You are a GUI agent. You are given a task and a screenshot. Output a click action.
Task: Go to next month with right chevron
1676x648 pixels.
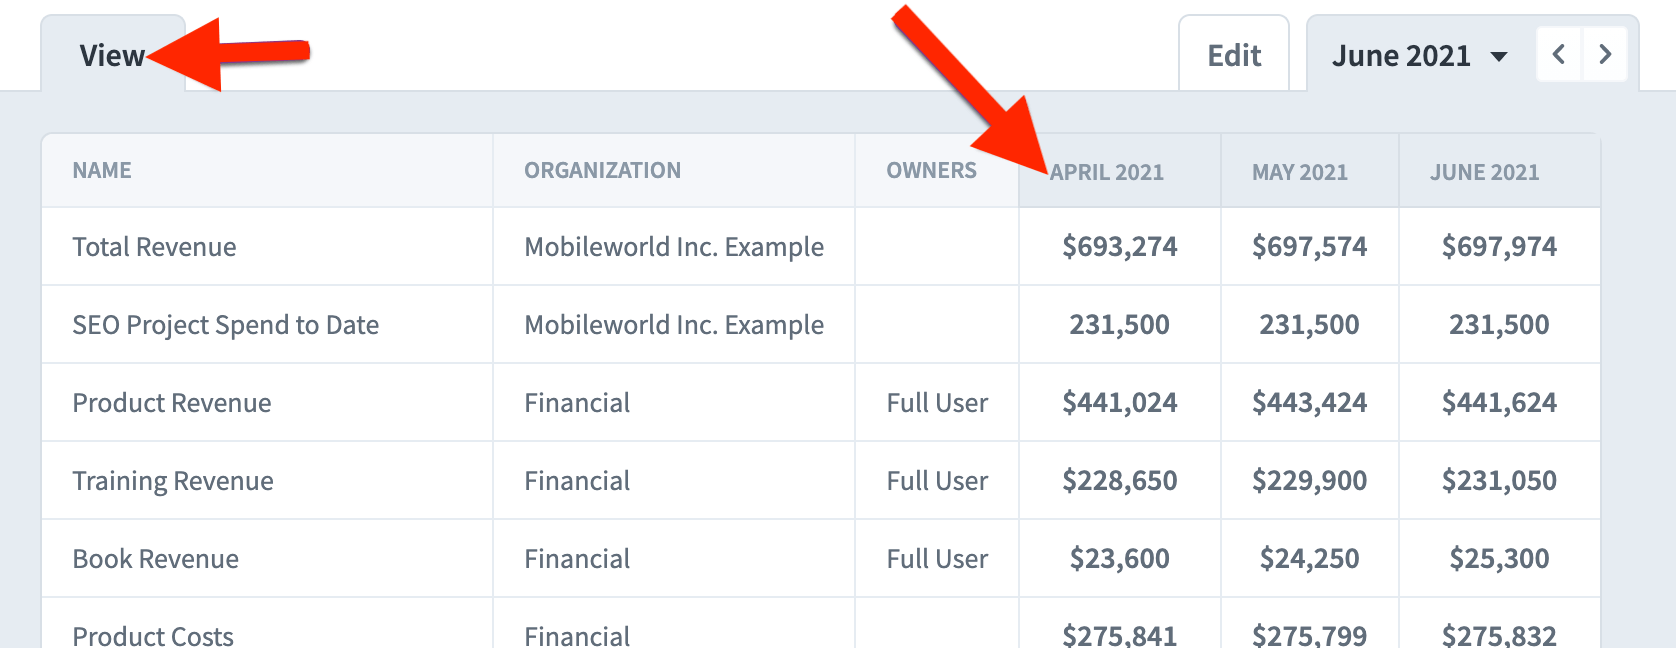click(1605, 55)
